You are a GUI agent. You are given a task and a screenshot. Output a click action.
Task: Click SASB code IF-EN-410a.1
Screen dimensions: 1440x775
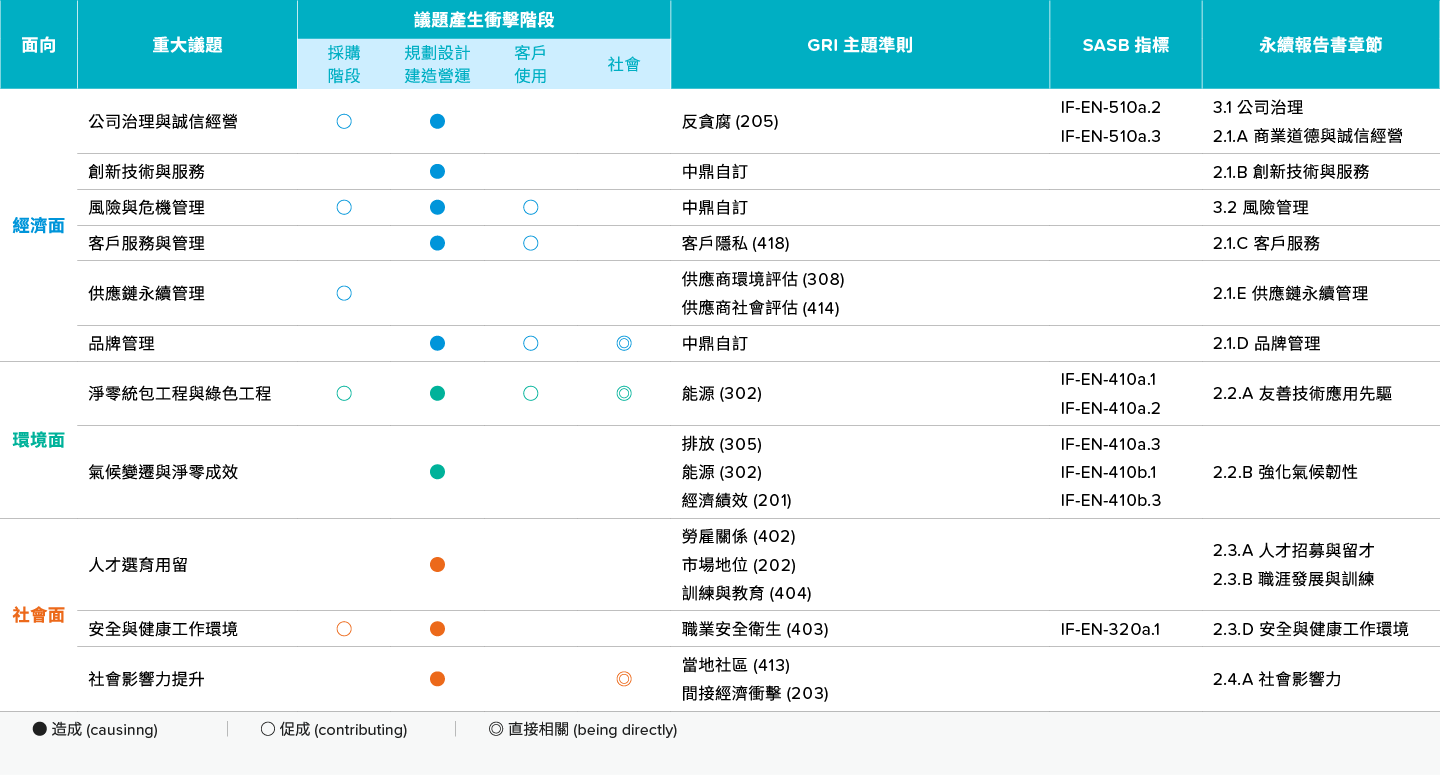tap(1108, 379)
